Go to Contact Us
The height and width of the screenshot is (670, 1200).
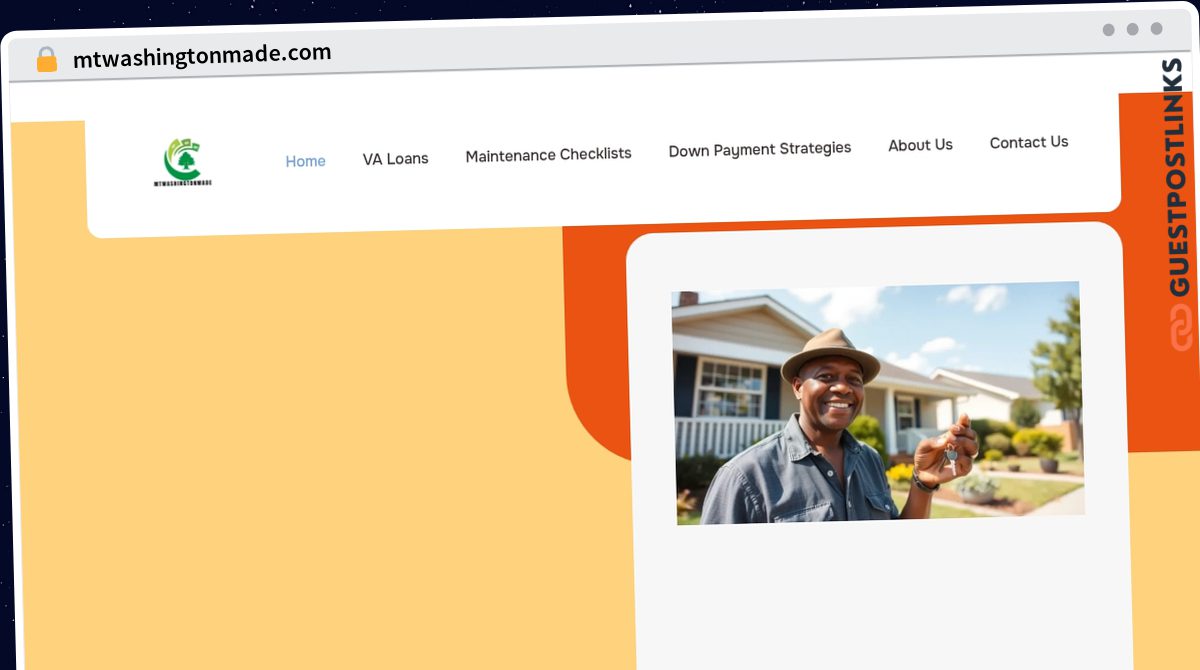pos(1028,142)
